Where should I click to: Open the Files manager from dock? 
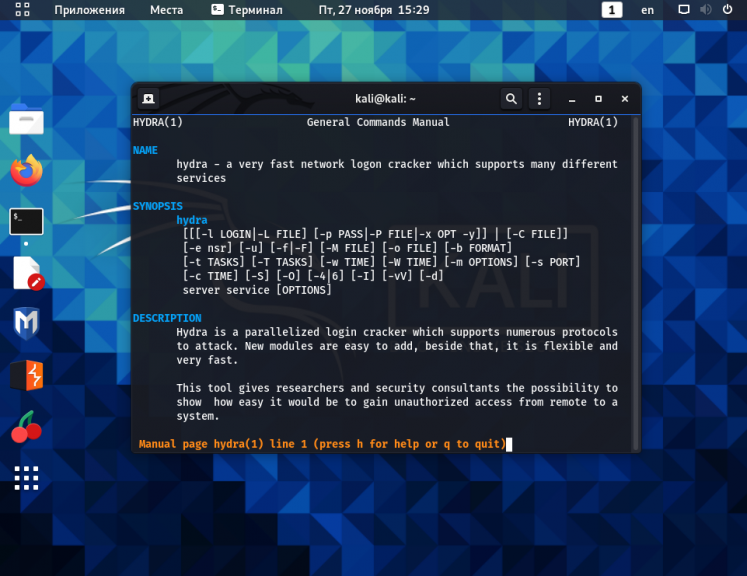pos(26,119)
